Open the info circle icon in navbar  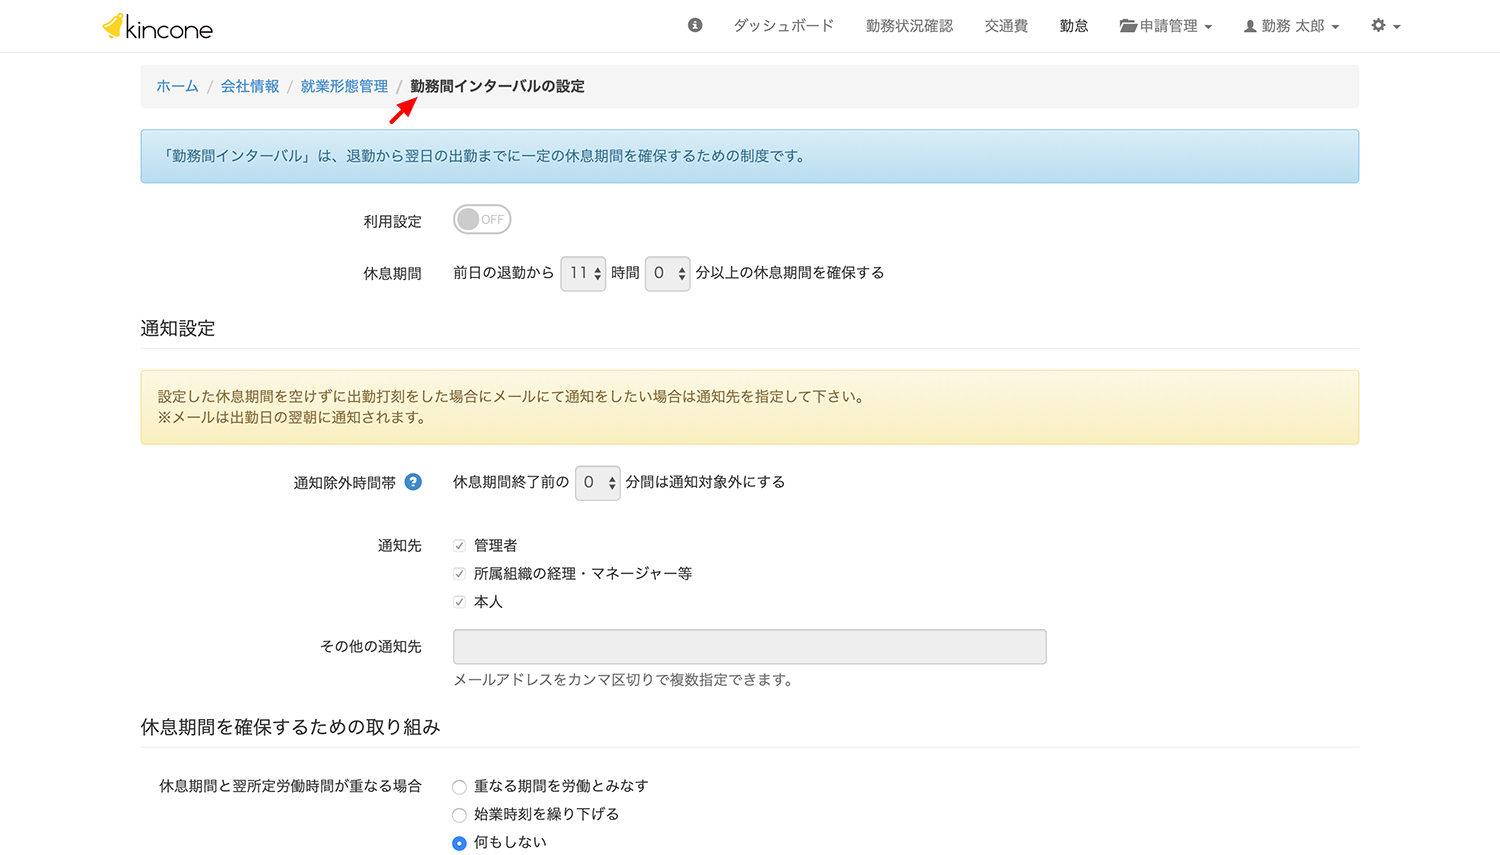[695, 25]
